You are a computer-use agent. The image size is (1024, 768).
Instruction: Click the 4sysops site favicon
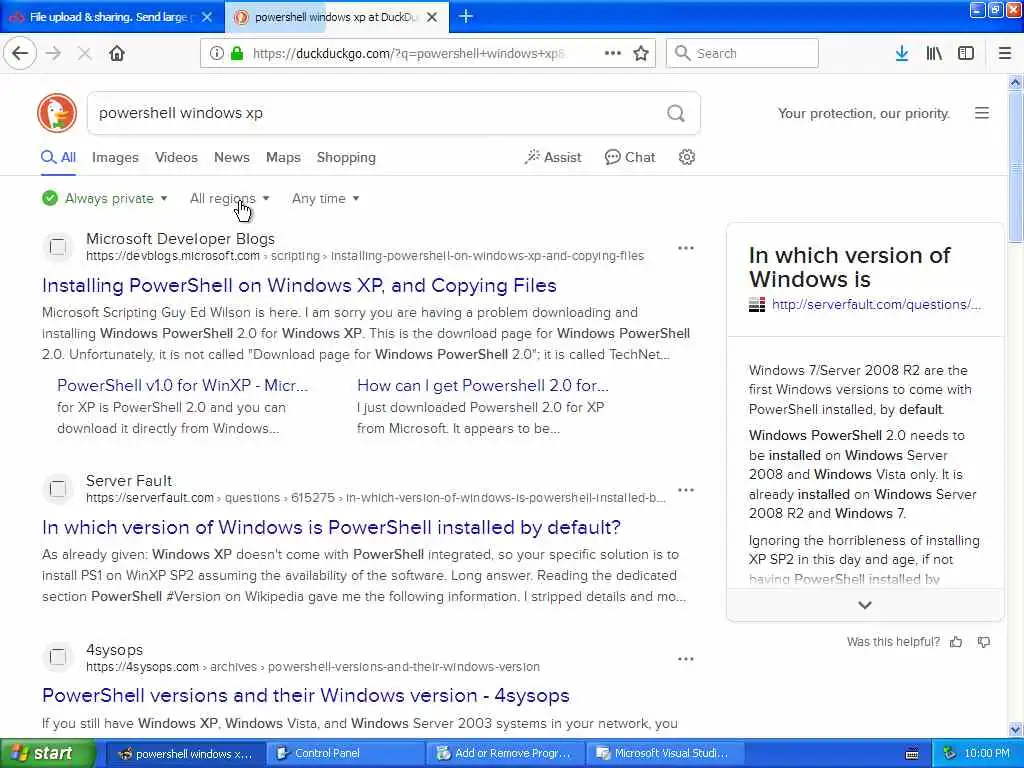(57, 657)
